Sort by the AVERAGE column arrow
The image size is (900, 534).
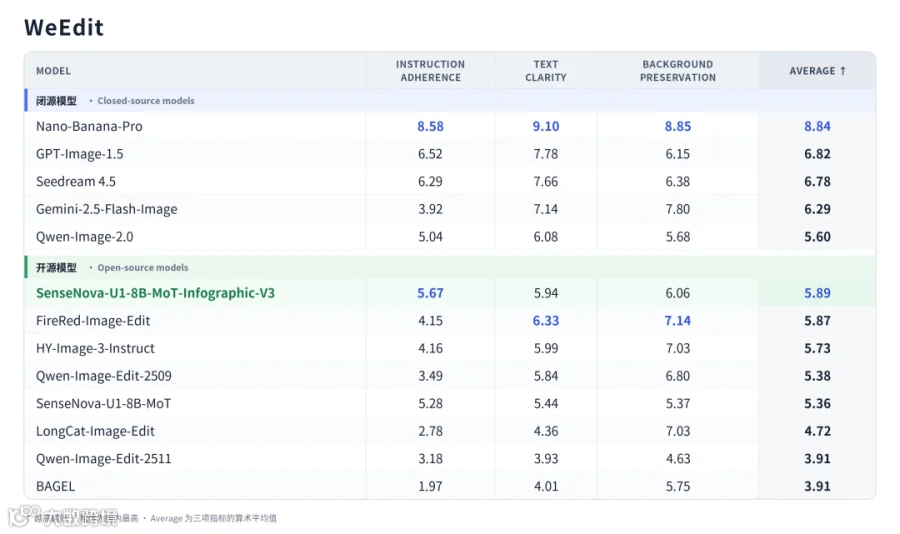point(843,71)
